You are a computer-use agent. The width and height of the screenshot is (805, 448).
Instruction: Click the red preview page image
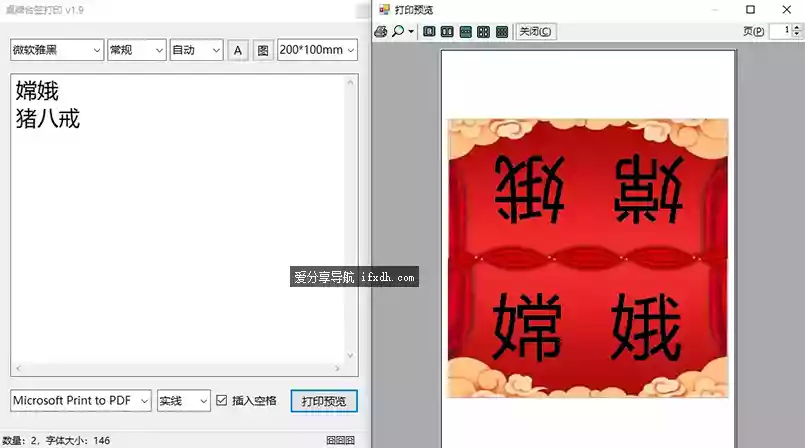[588, 258]
